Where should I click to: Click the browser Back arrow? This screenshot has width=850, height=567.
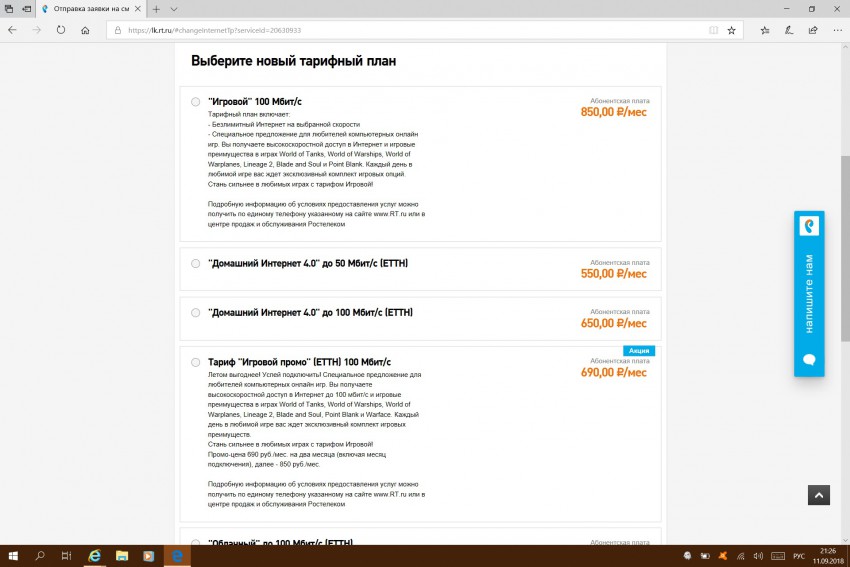pos(13,30)
